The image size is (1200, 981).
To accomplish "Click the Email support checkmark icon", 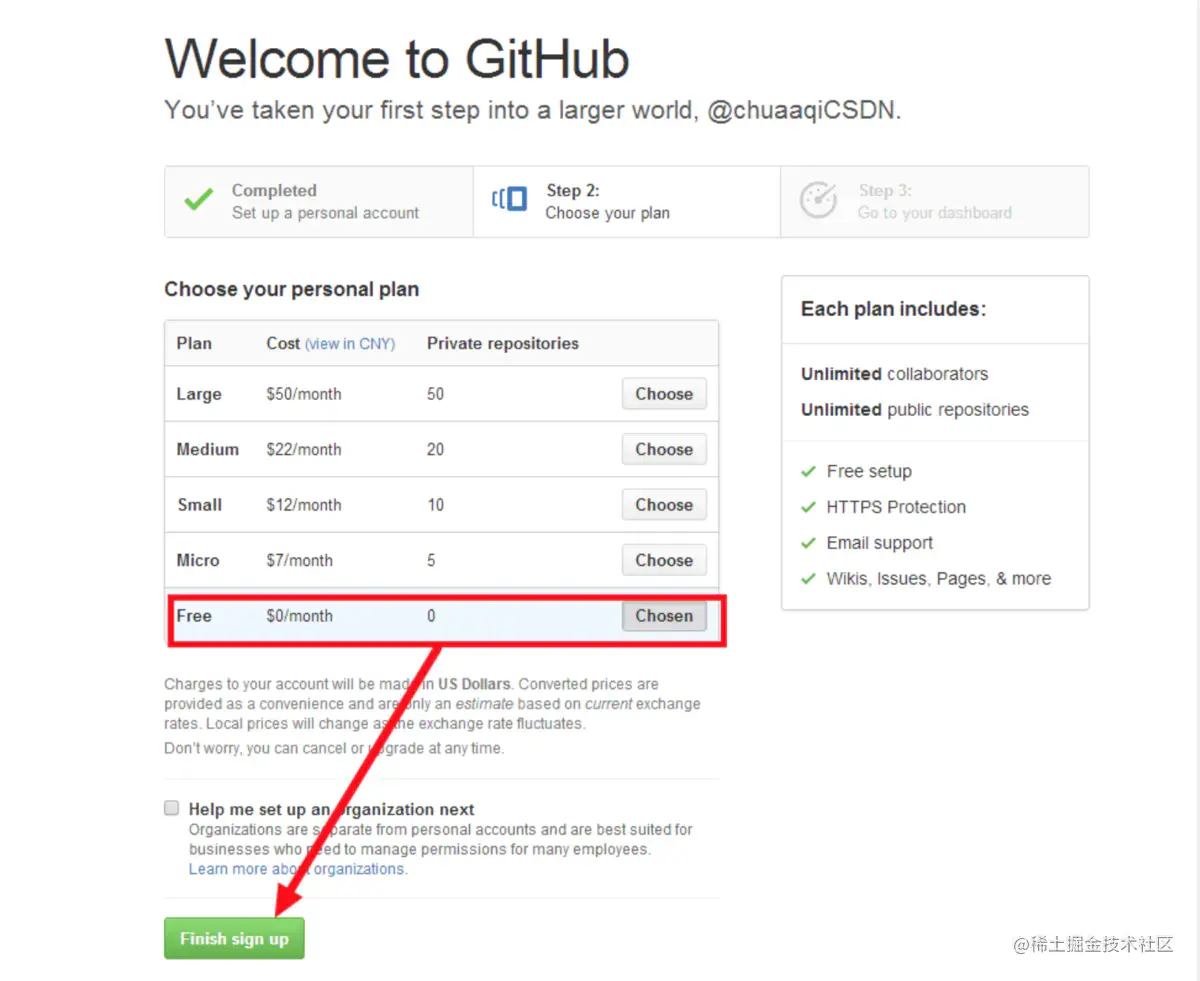I will coord(808,543).
